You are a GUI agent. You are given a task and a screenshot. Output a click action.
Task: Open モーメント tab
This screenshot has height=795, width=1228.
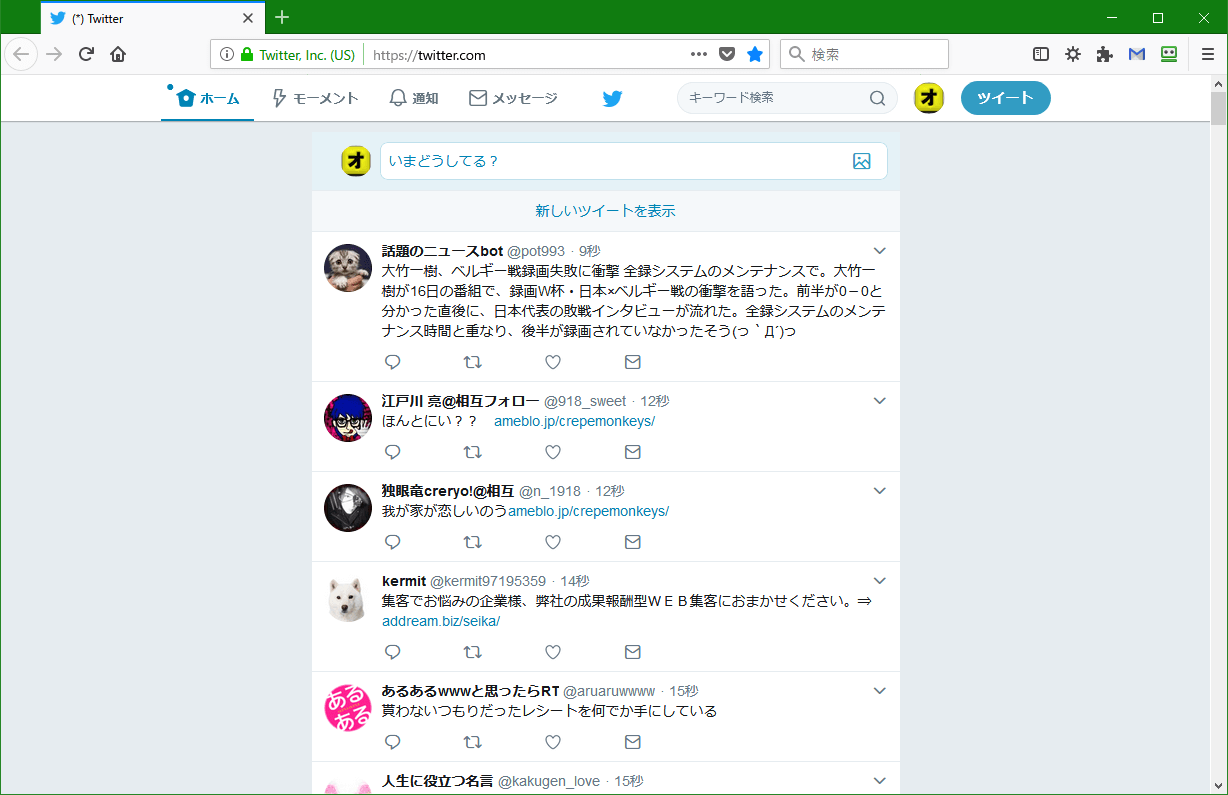tap(315, 98)
